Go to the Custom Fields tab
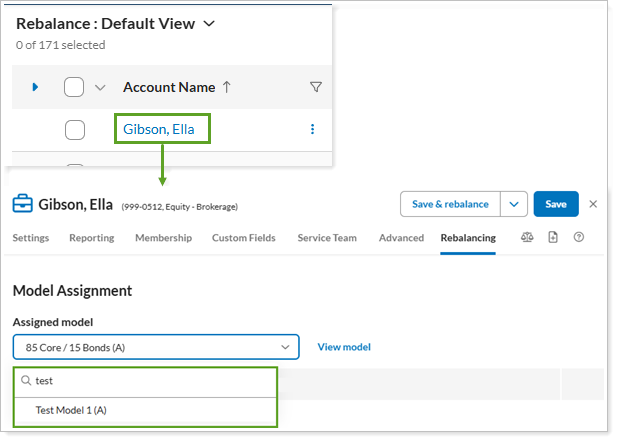Viewport: 617px width, 441px height. pyautogui.click(x=244, y=238)
